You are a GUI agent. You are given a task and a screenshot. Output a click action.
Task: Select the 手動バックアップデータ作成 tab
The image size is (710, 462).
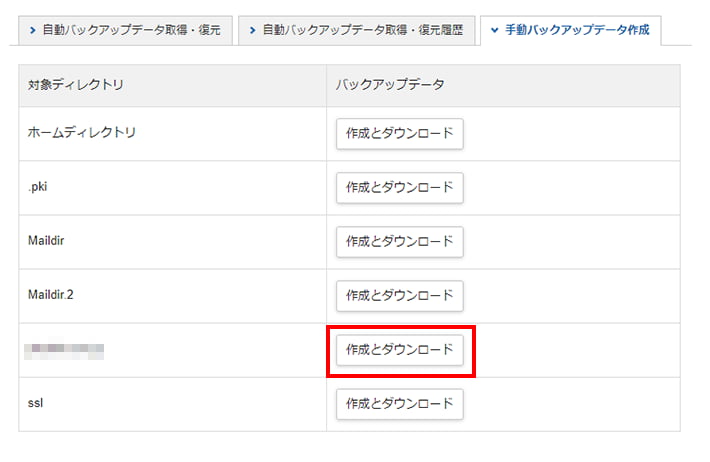coord(571,30)
